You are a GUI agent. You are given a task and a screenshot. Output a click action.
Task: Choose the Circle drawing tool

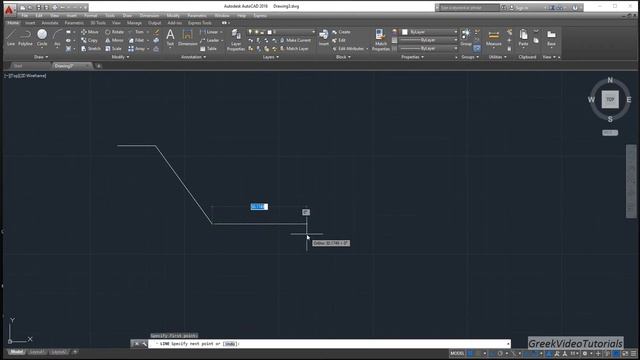coord(42,37)
